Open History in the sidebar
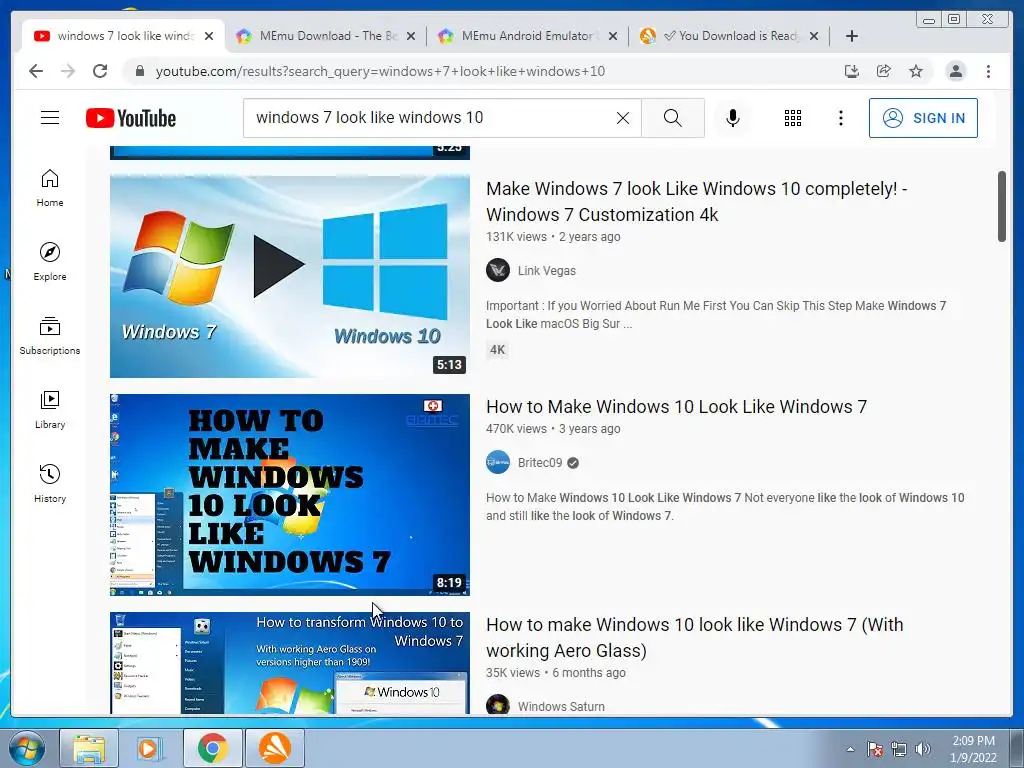1024x768 pixels. coord(50,483)
